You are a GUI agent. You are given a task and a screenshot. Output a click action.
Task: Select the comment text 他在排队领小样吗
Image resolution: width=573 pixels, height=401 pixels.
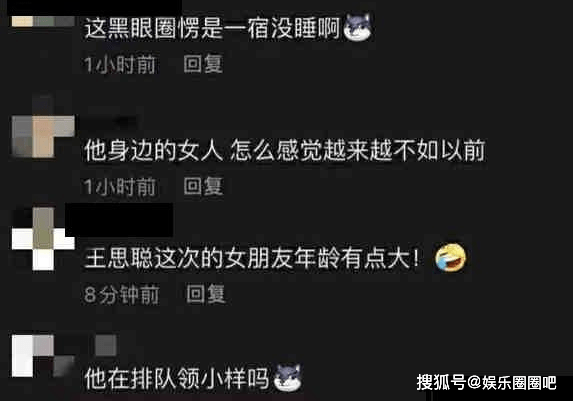(177, 378)
